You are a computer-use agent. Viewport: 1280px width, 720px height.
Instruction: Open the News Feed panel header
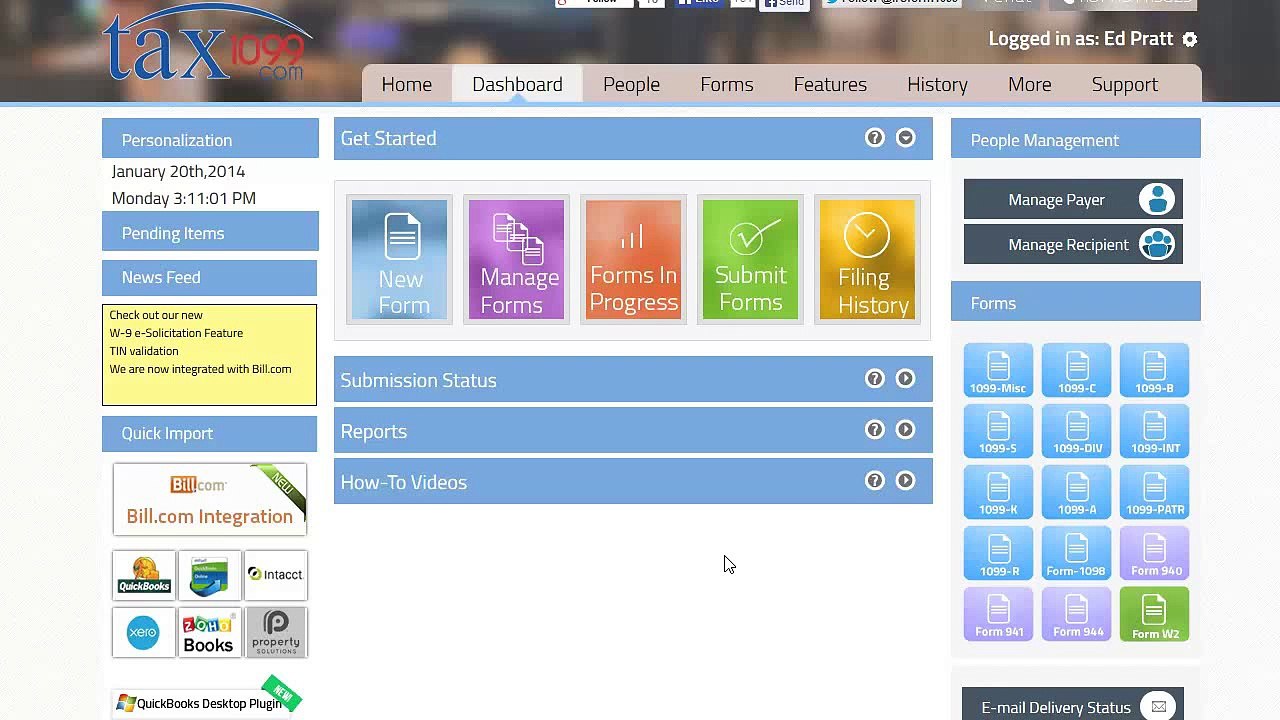click(210, 277)
